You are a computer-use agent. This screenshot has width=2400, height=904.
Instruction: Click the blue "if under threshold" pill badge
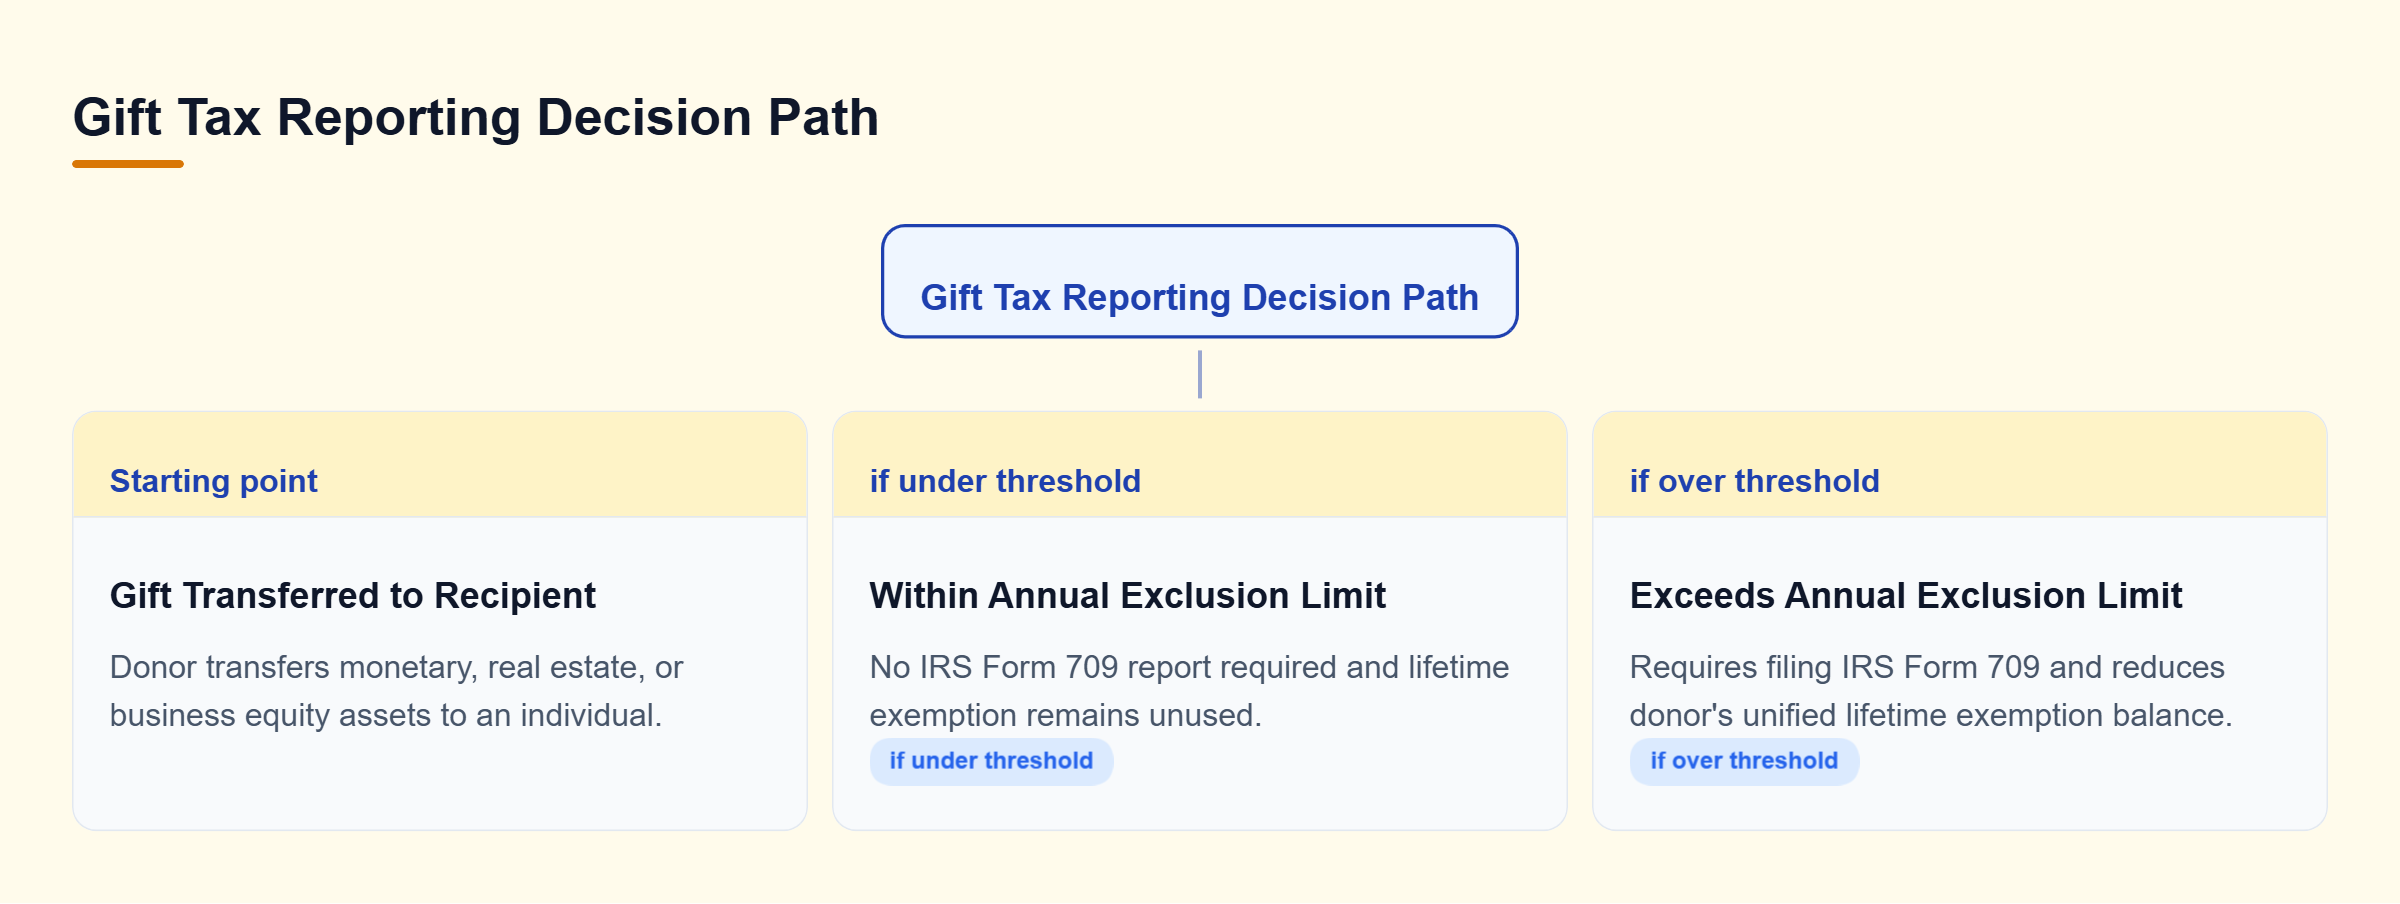click(991, 761)
